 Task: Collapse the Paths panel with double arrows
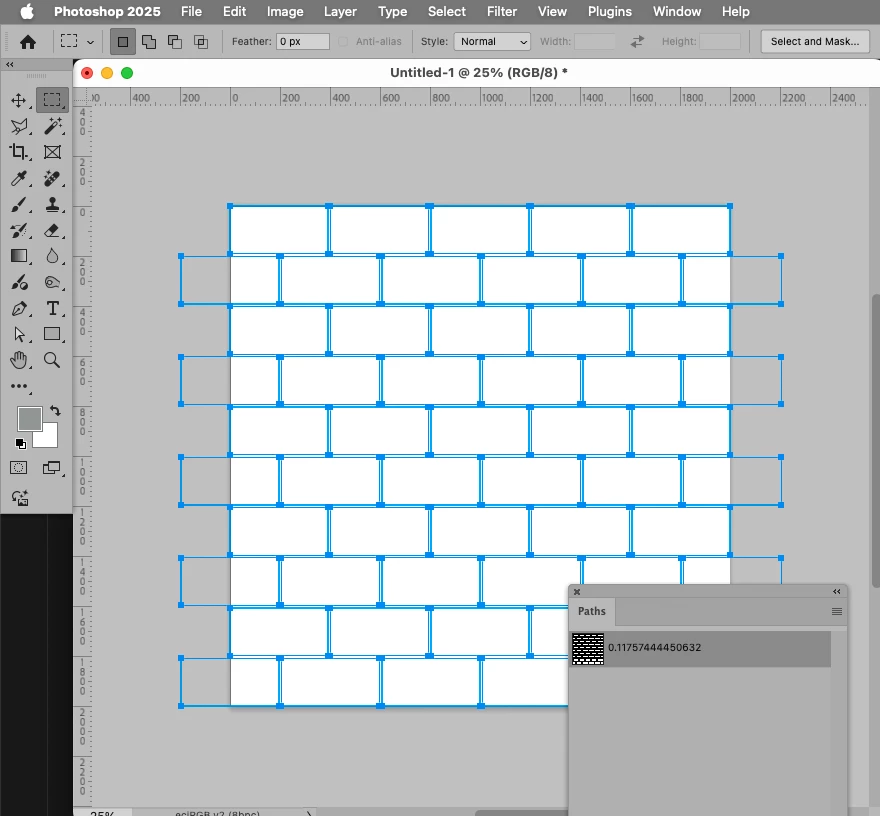[837, 592]
